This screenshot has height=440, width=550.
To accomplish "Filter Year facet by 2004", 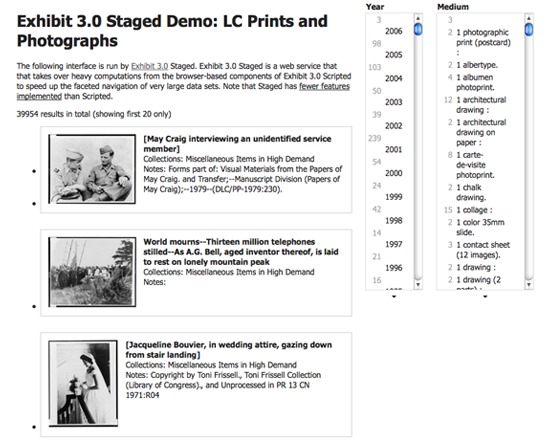I will 394,79.
